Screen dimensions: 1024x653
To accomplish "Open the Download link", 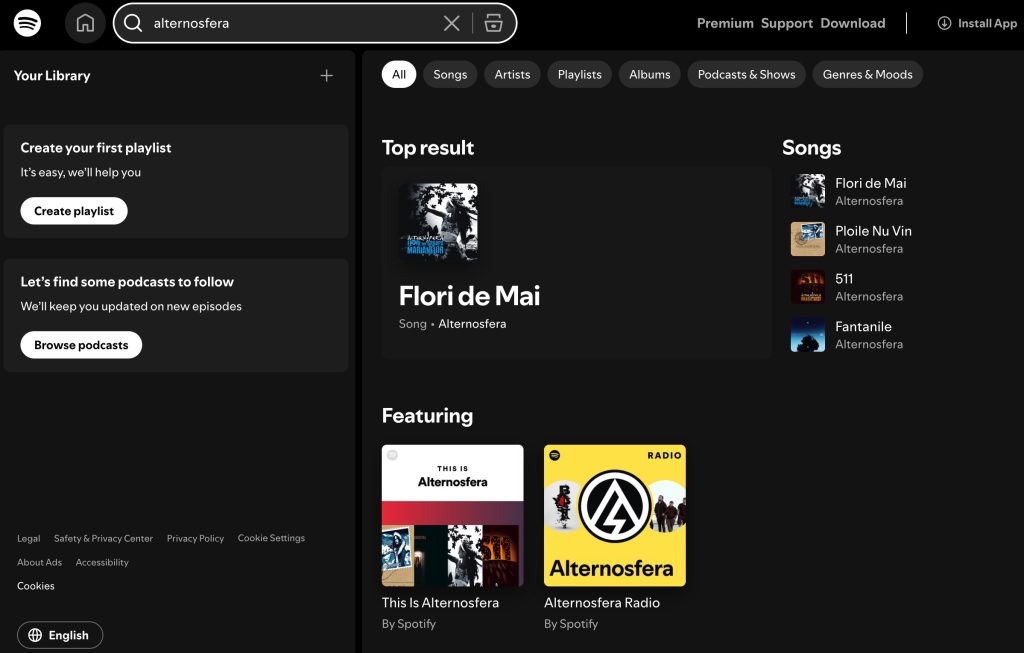I will [852, 24].
